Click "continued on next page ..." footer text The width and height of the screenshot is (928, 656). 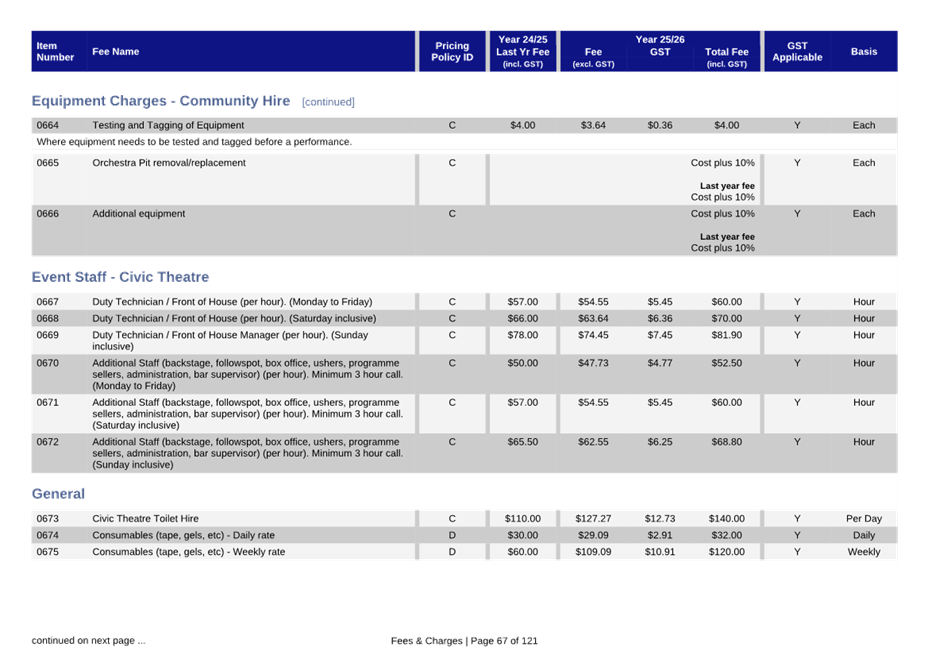[x=89, y=641]
